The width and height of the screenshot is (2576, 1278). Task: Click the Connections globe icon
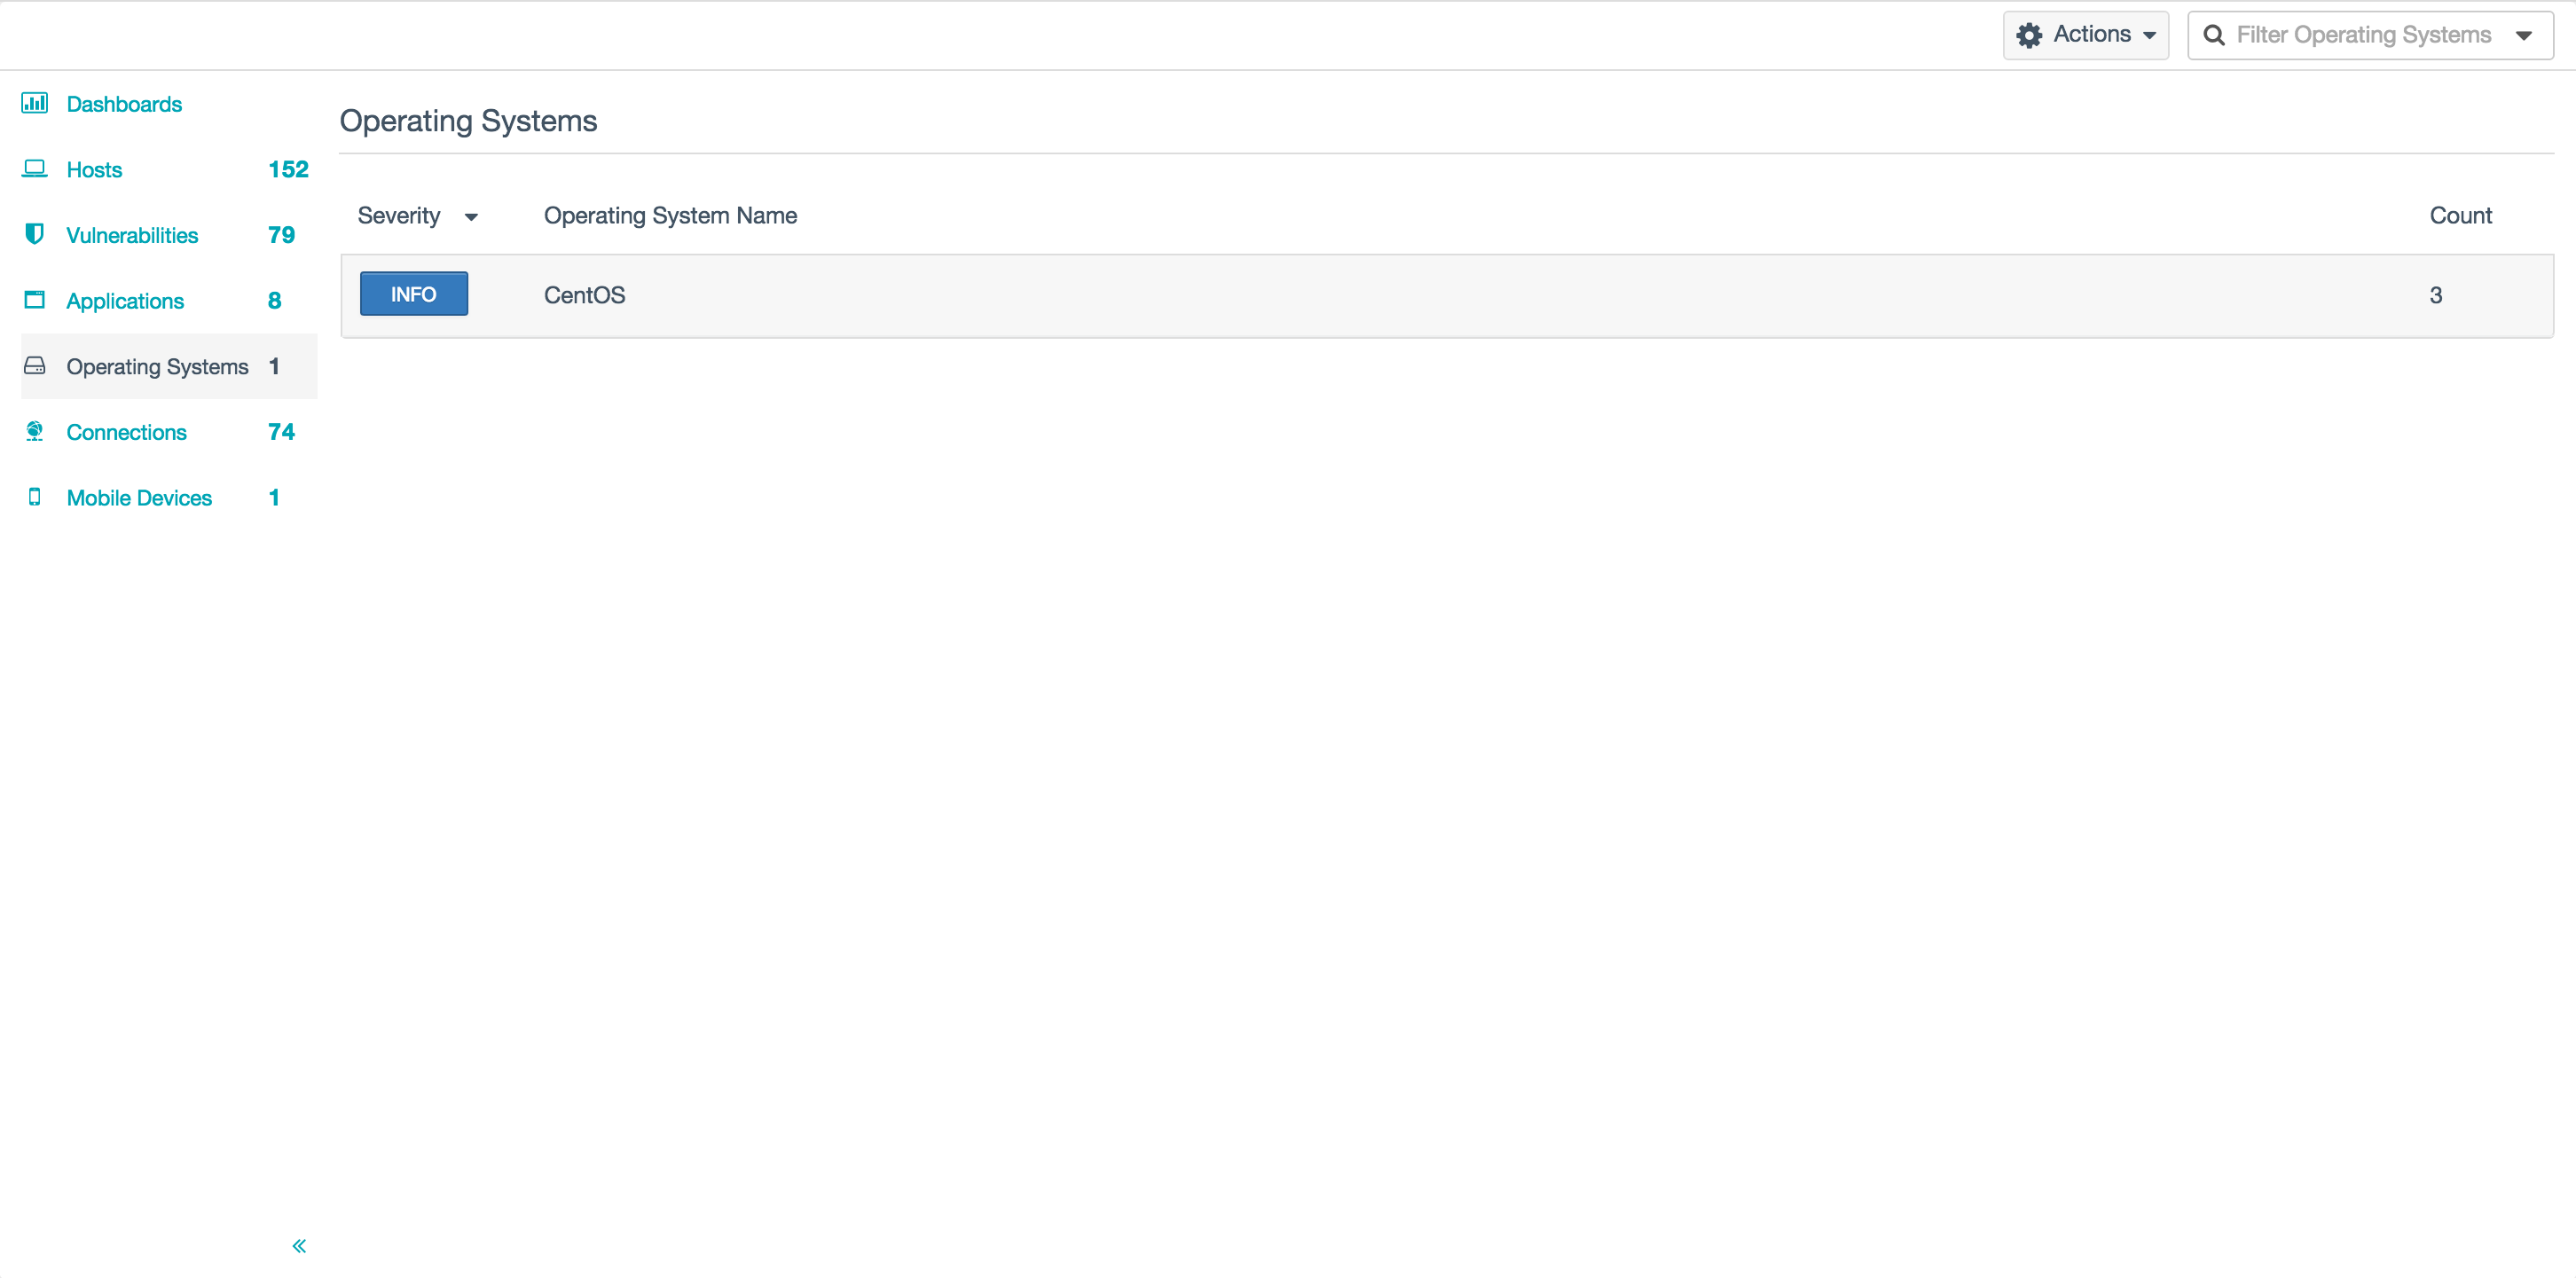(34, 431)
